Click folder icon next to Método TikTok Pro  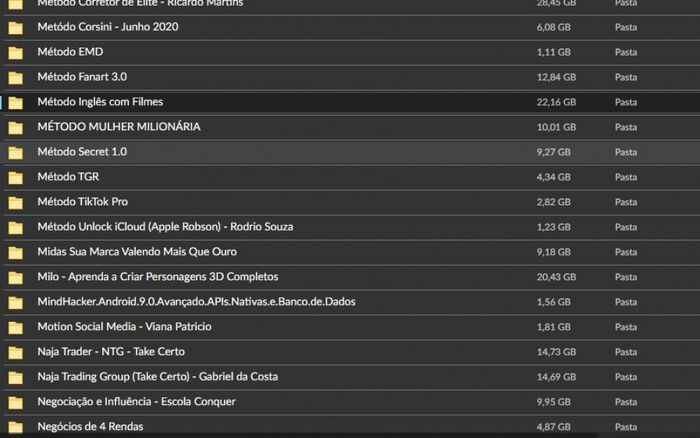(x=16, y=203)
